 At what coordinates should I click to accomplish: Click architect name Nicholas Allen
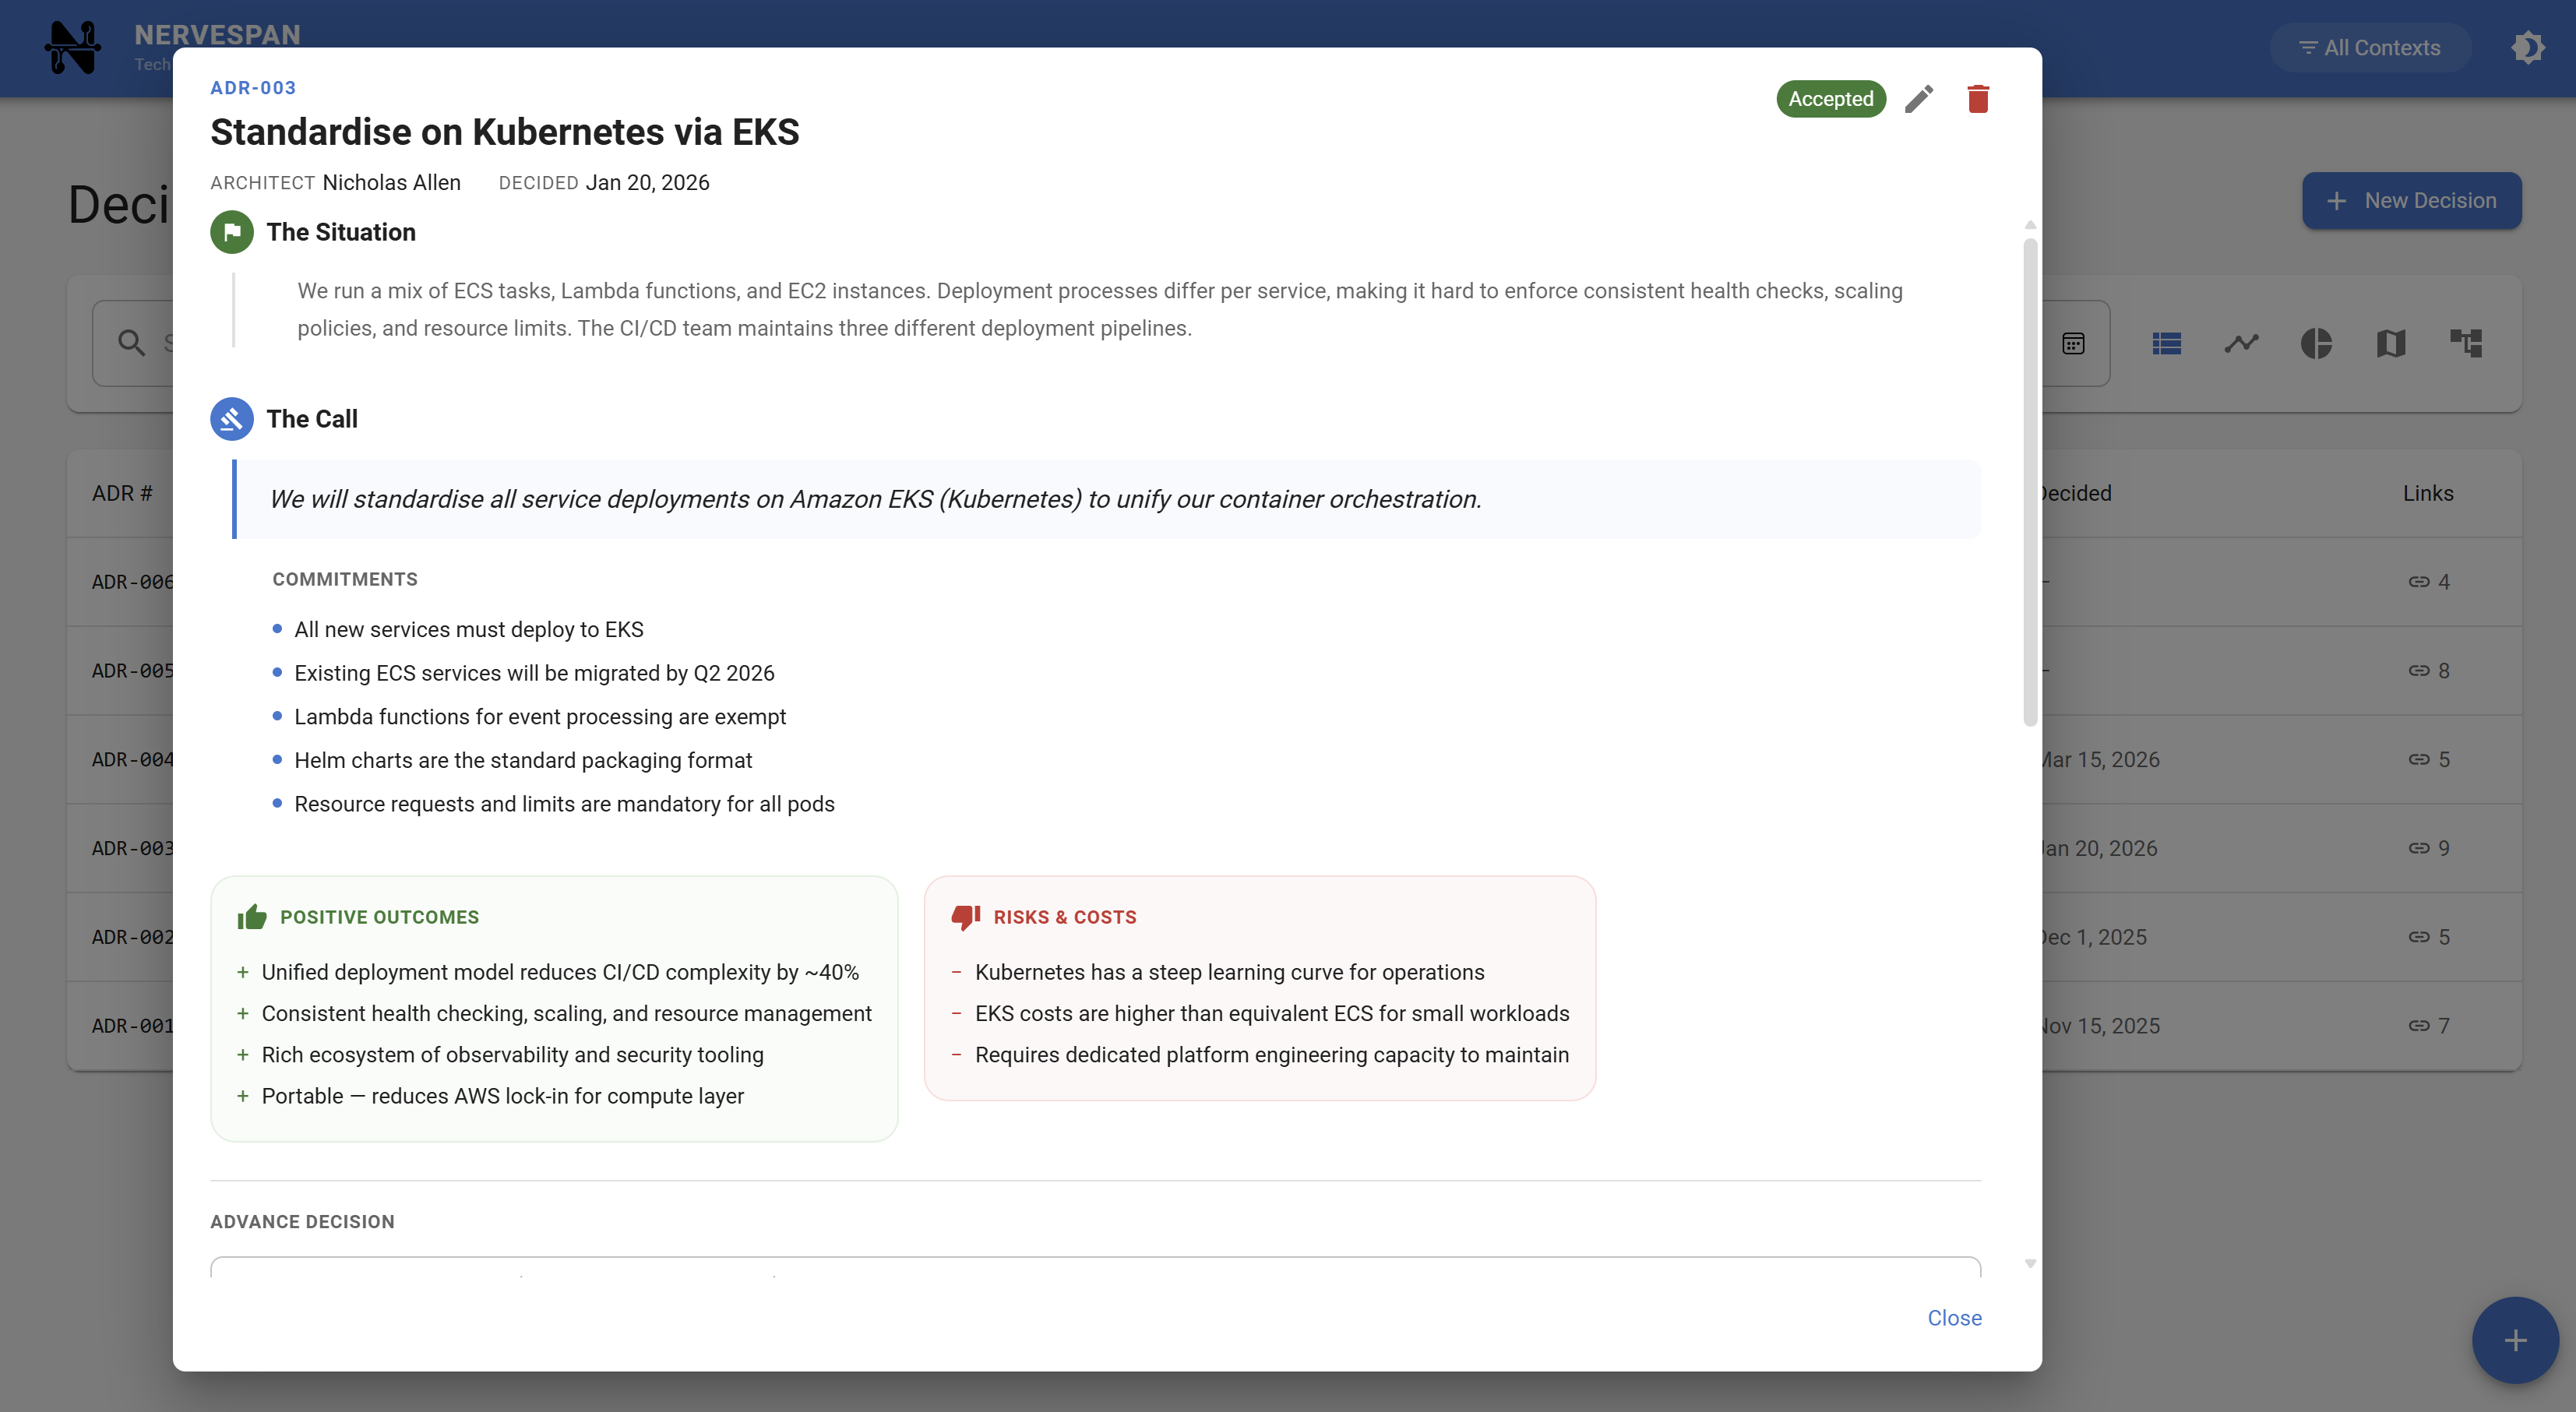tap(392, 182)
